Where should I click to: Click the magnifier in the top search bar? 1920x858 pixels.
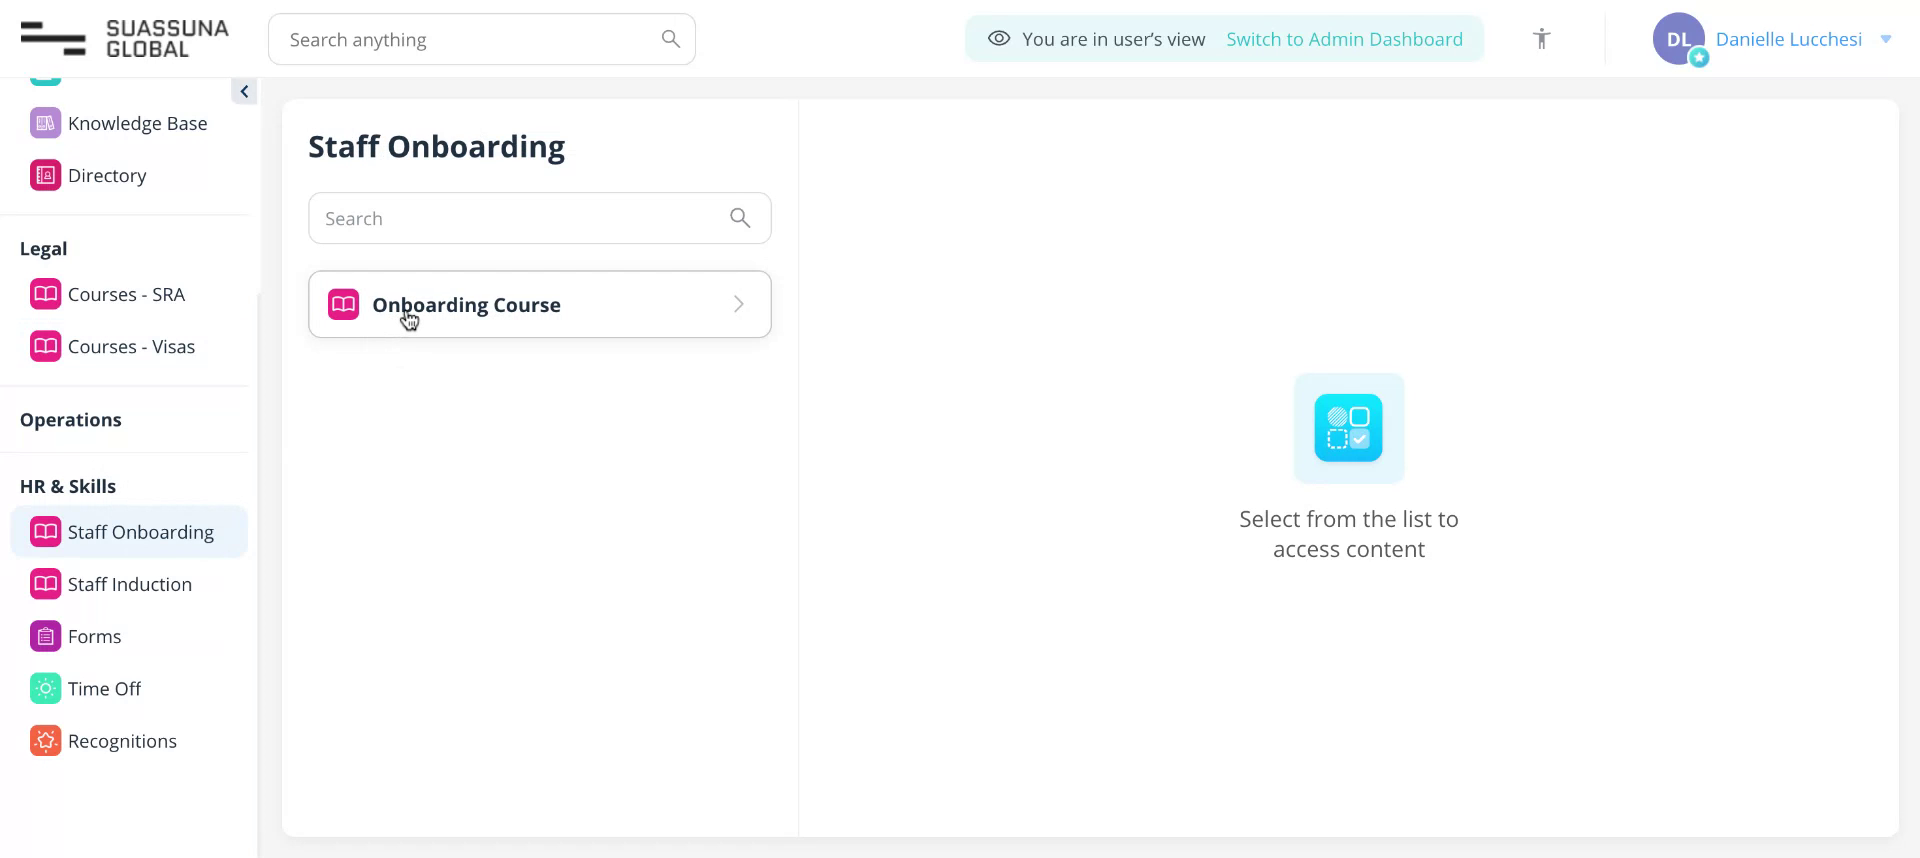pos(671,39)
